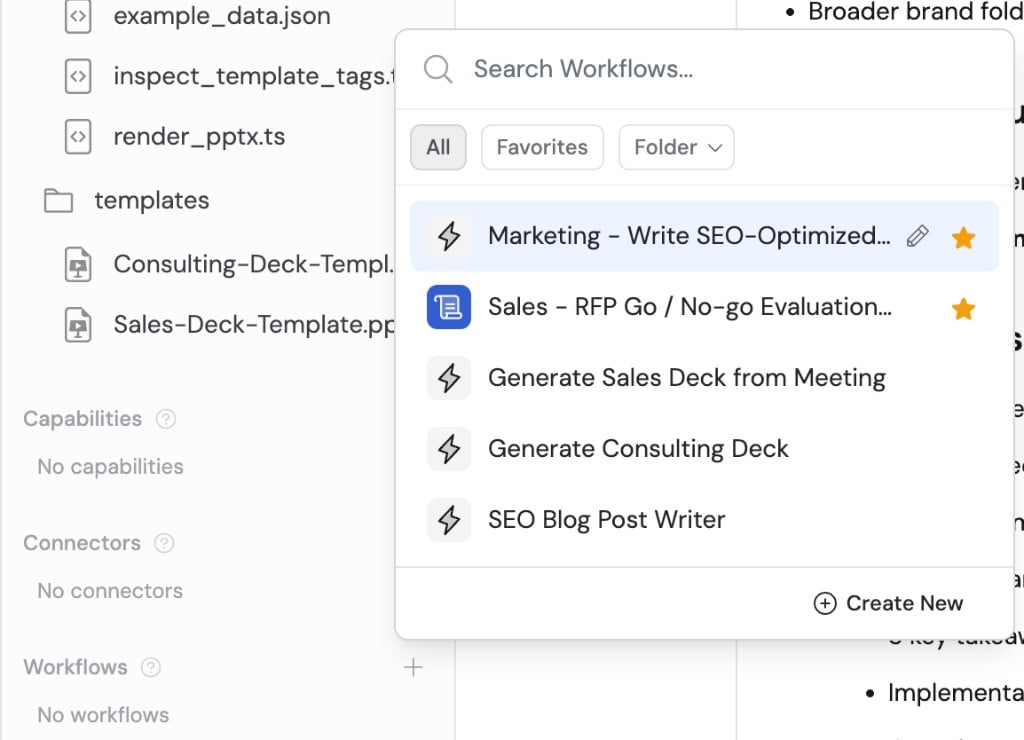The image size is (1024, 740).
Task: Select Marketing – Write SEO-Optimized workflow
Action: click(x=704, y=236)
